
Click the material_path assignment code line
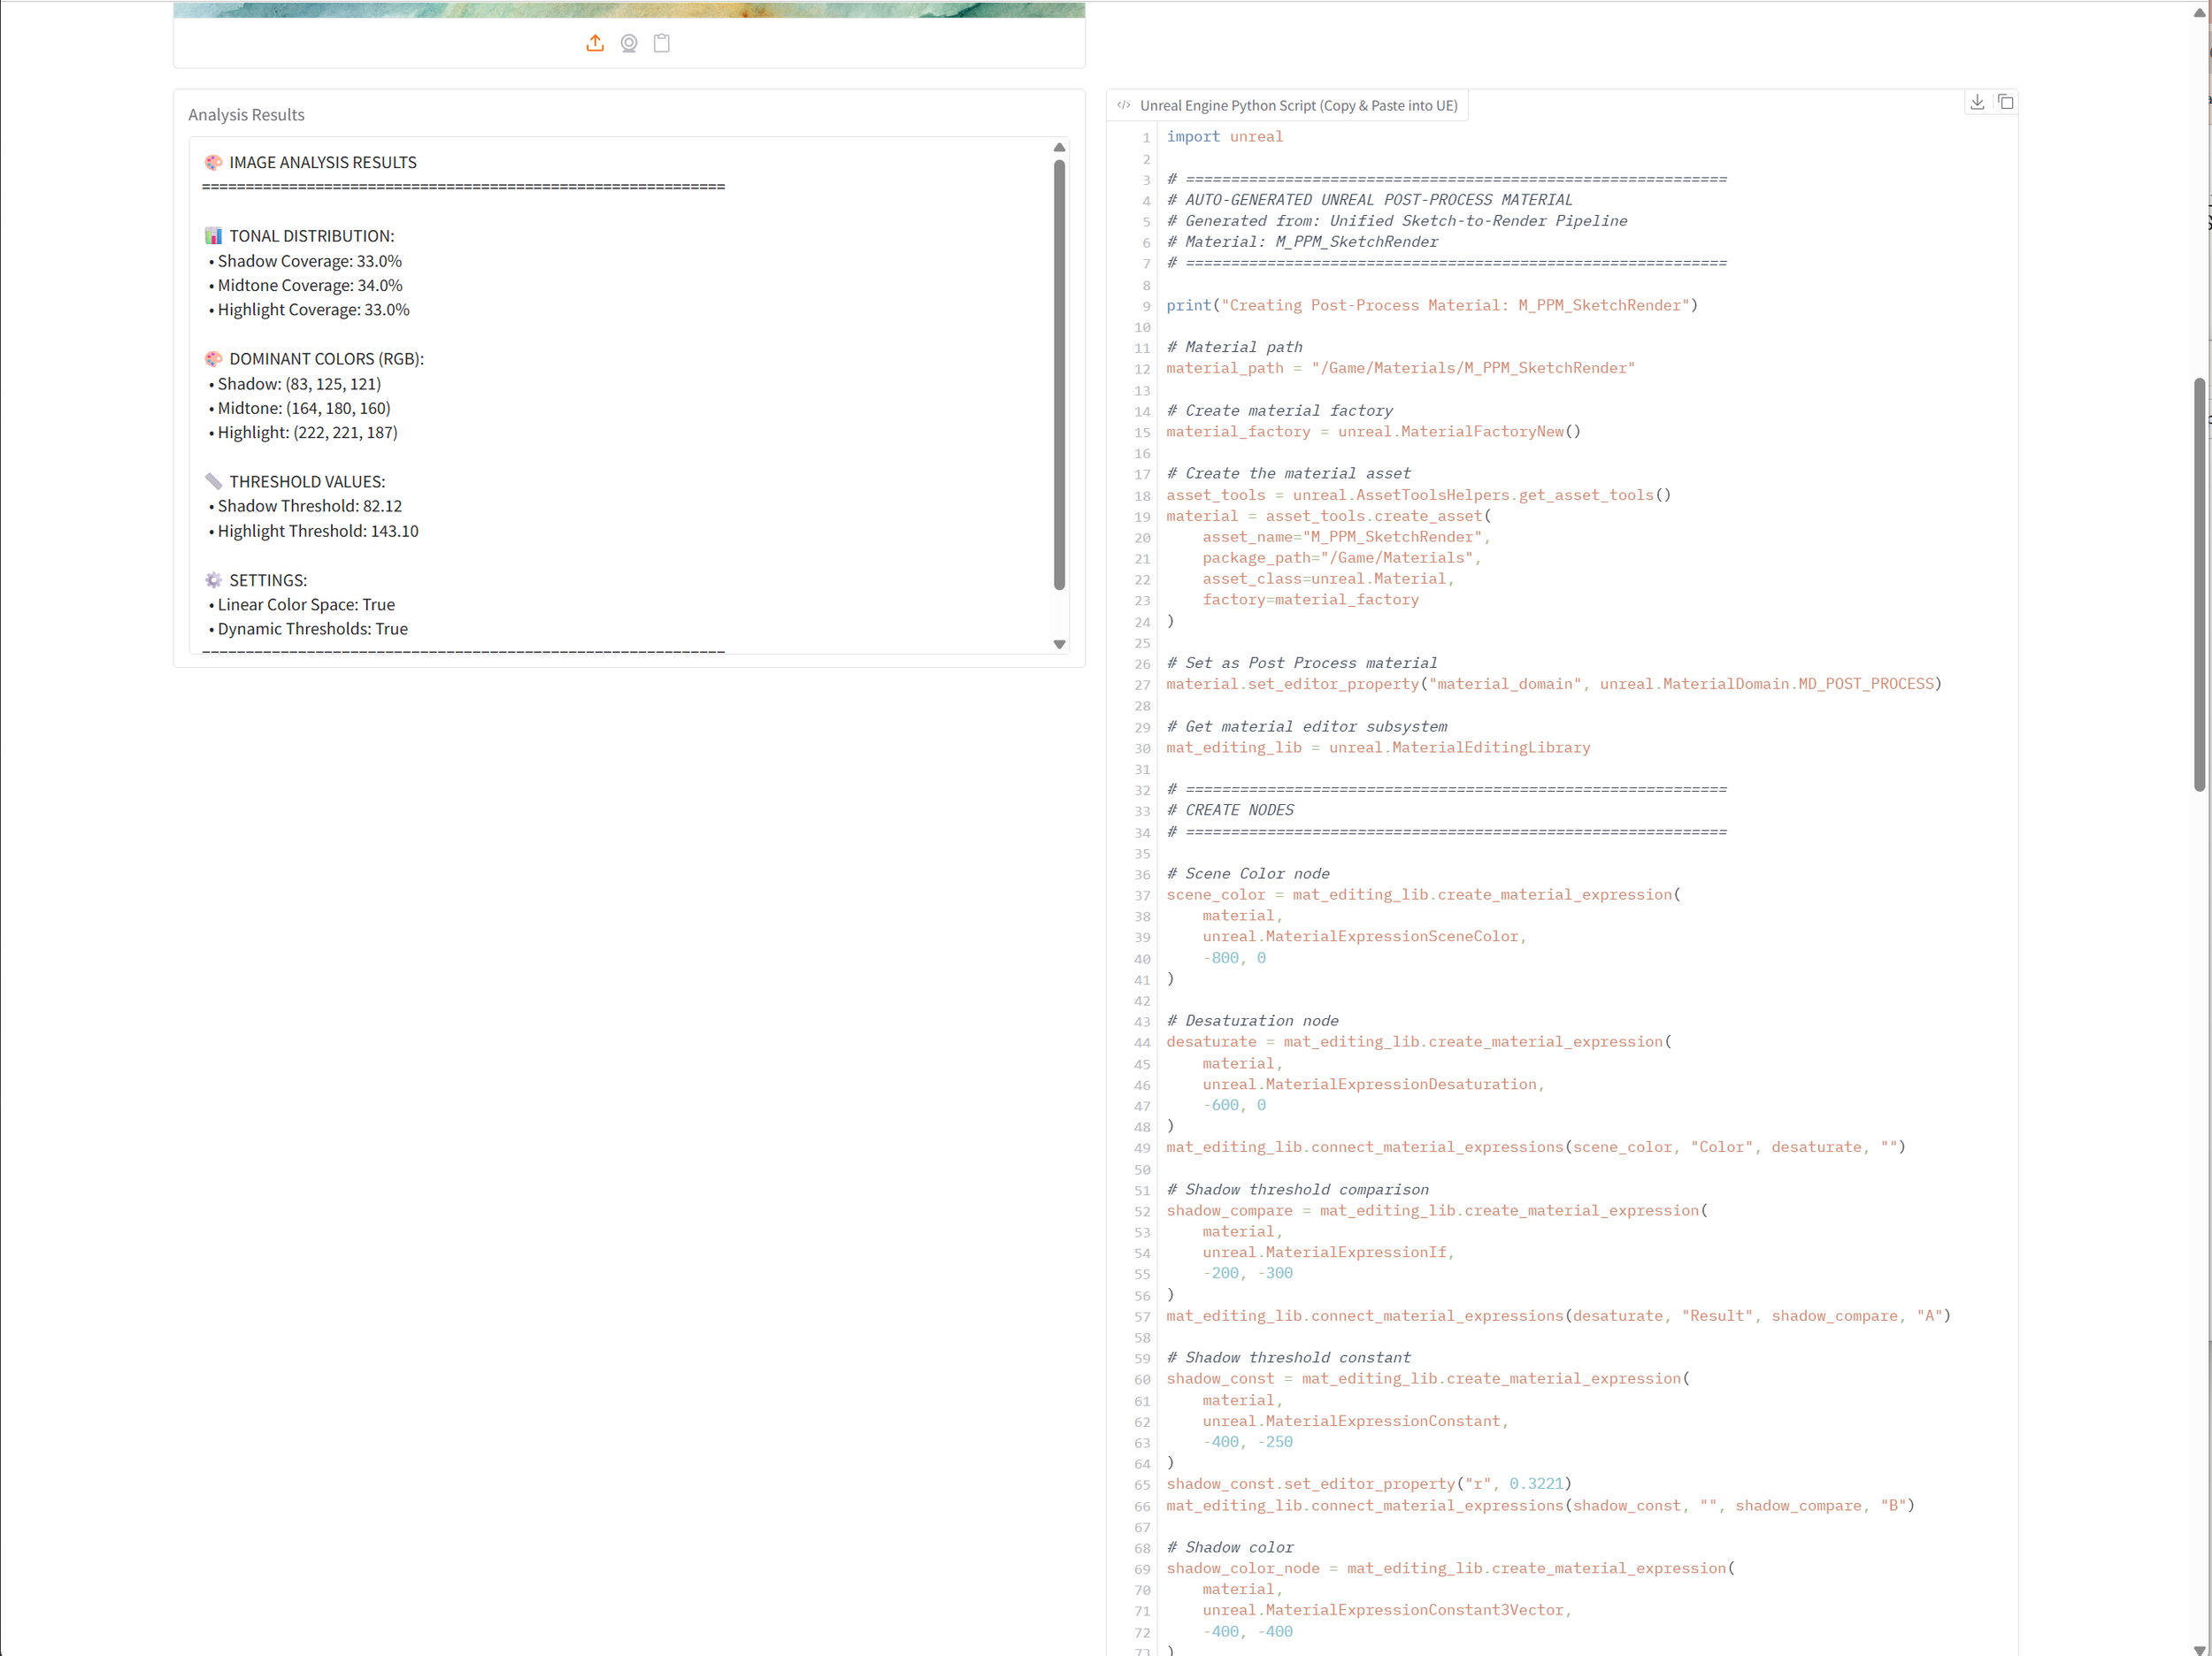pyautogui.click(x=1400, y=368)
